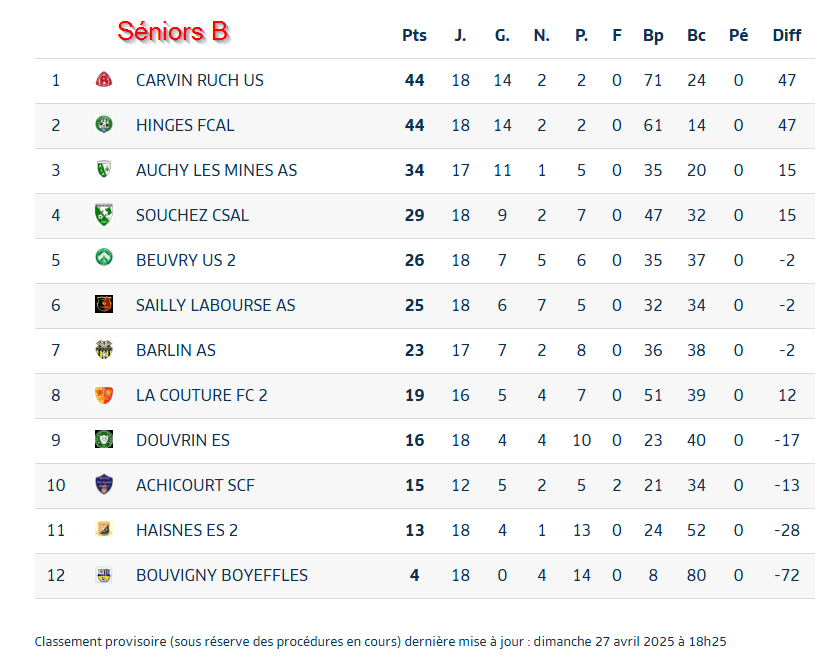Select the Bp column header
The height and width of the screenshot is (664, 829).
653,35
